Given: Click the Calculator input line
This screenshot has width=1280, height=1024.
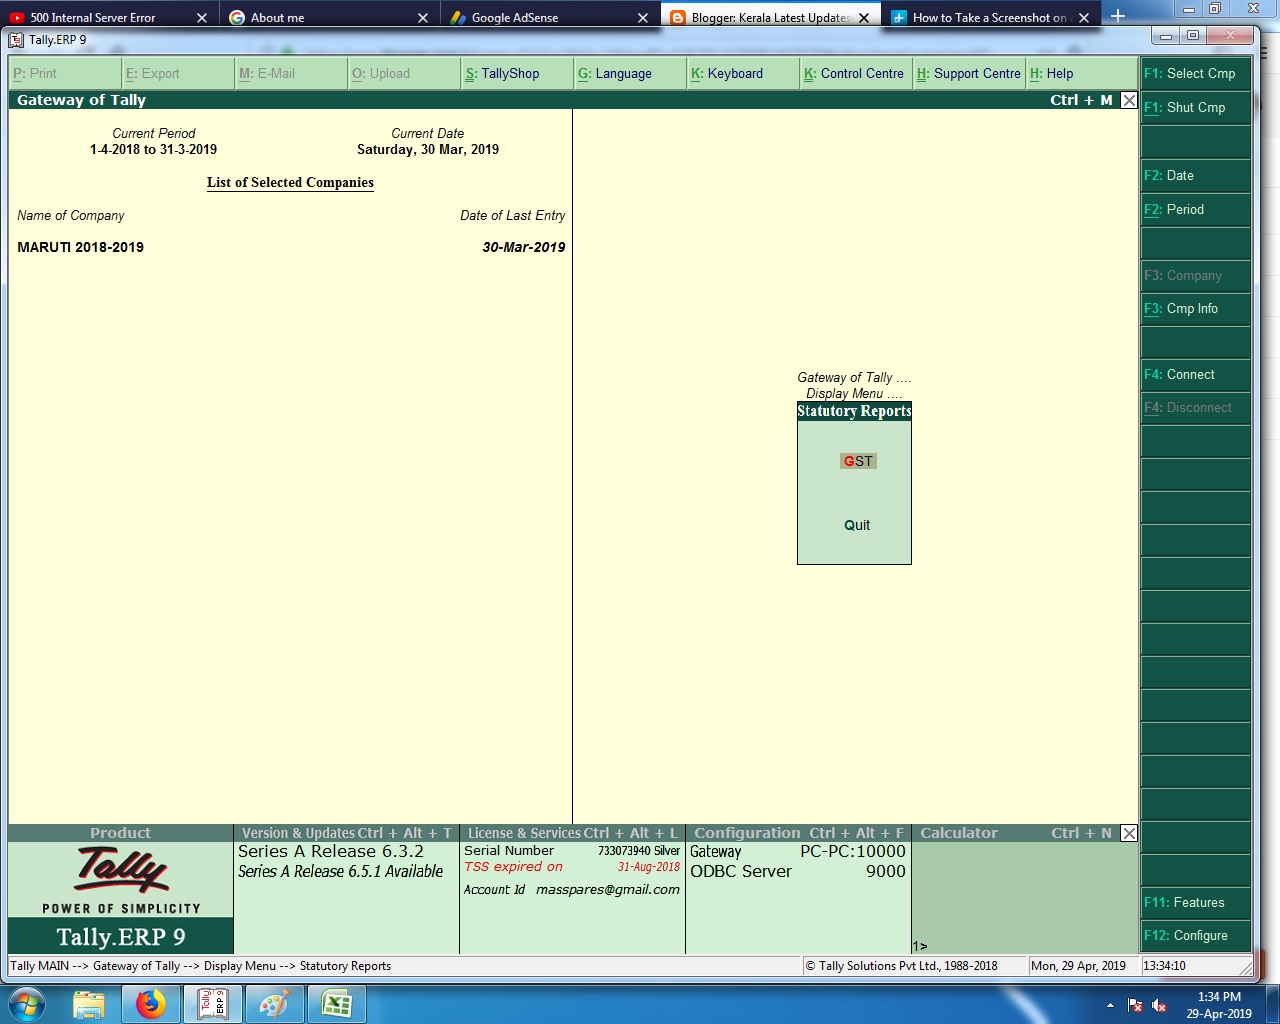Looking at the screenshot, I should (x=1024, y=946).
